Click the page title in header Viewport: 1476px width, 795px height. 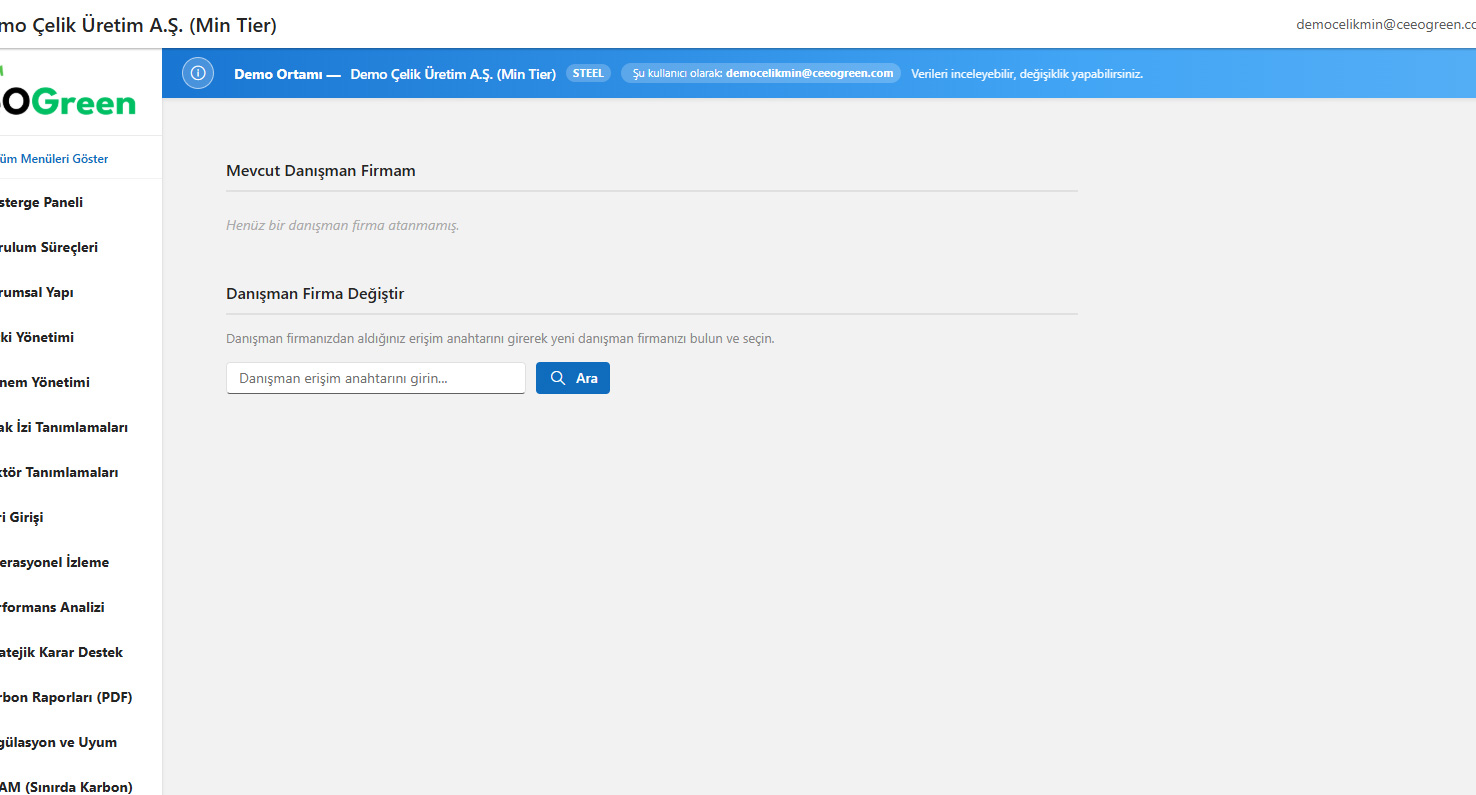[x=139, y=25]
